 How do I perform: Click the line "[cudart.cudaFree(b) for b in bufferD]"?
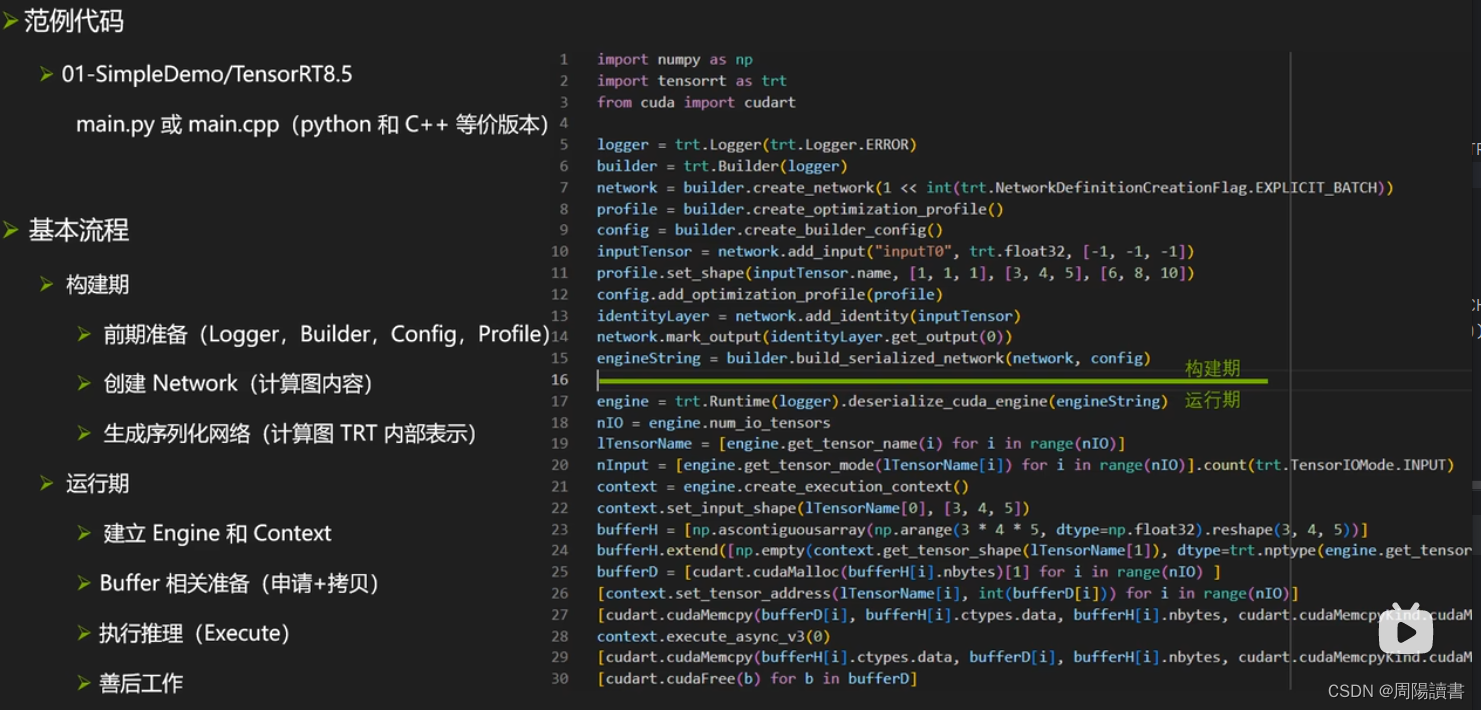[x=757, y=679]
